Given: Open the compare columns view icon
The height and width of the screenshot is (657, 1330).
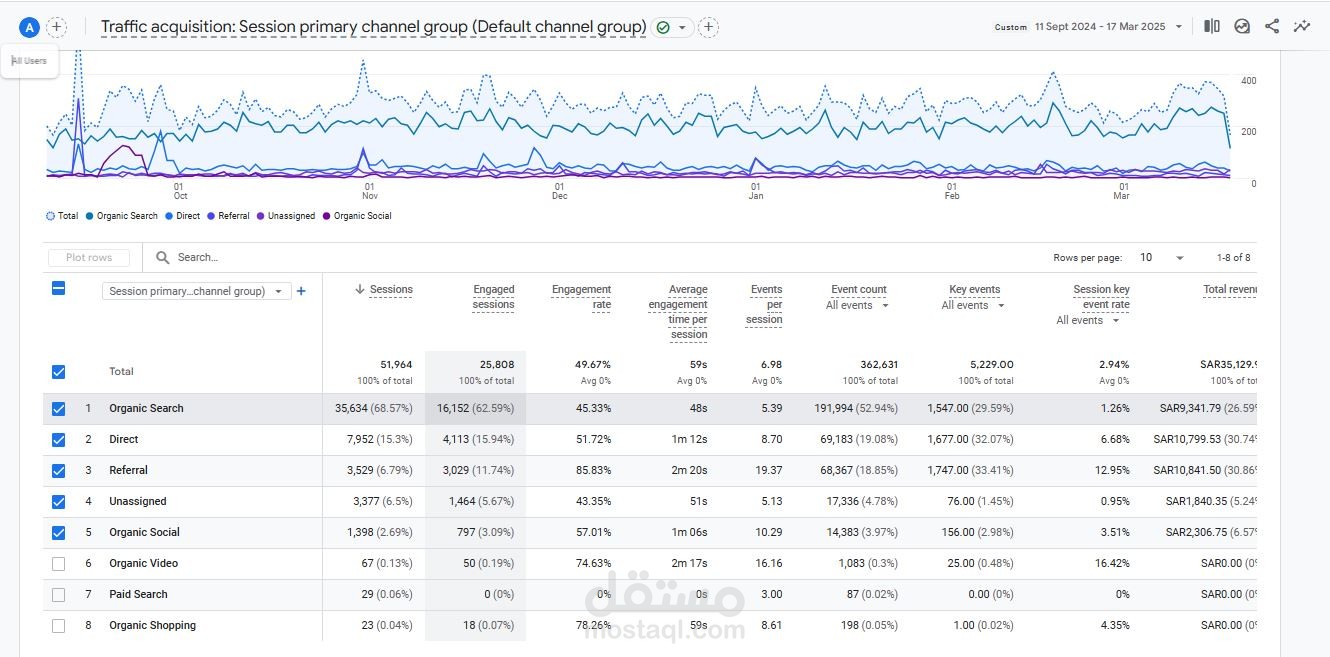Looking at the screenshot, I should [x=1211, y=27].
